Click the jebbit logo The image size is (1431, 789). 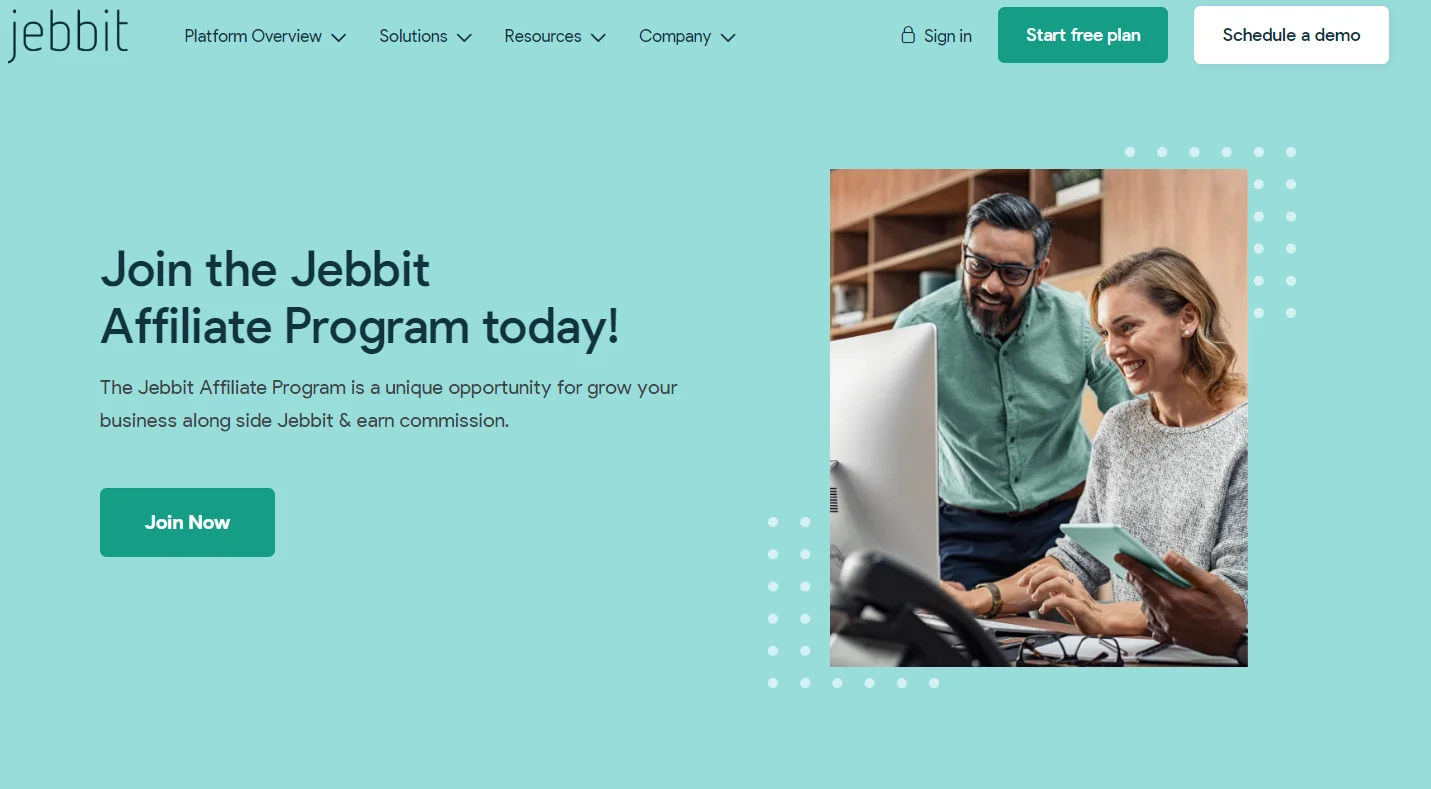pyautogui.click(x=68, y=35)
